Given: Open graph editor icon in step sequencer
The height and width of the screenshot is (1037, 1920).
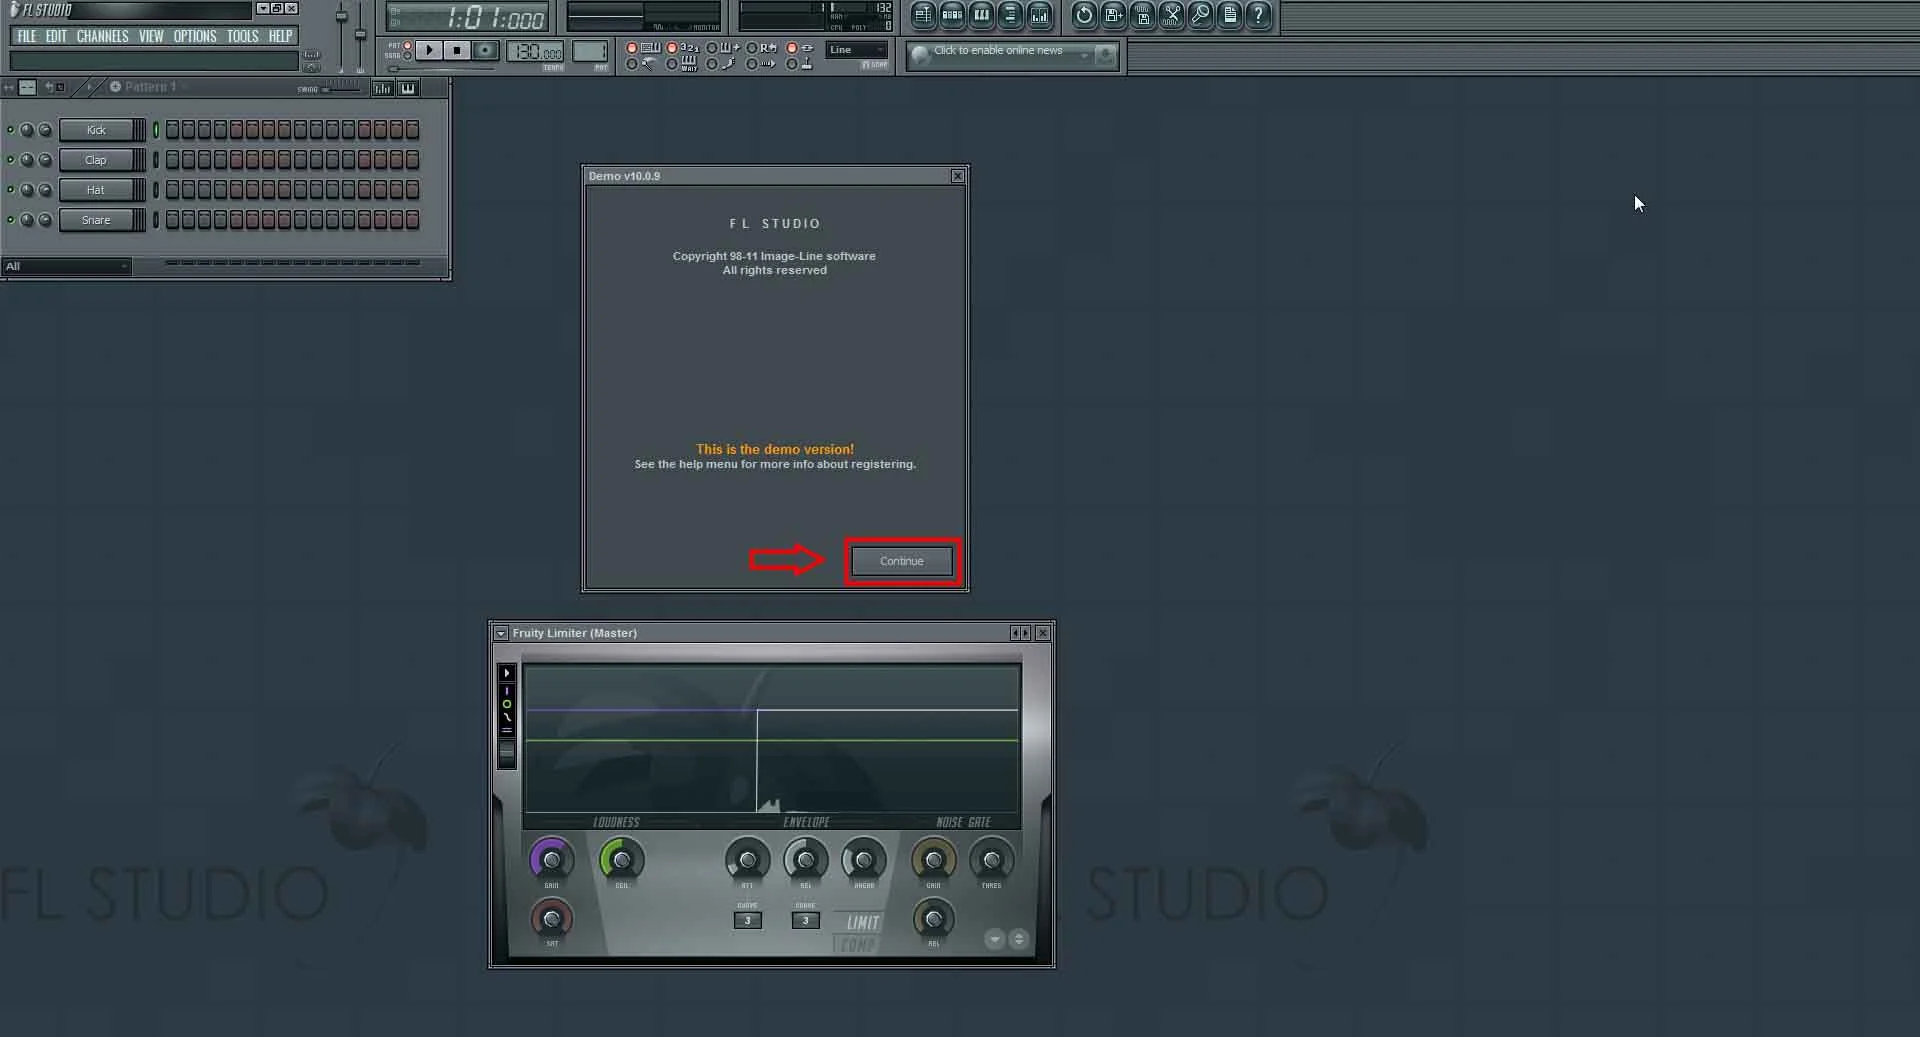Looking at the screenshot, I should point(382,88).
